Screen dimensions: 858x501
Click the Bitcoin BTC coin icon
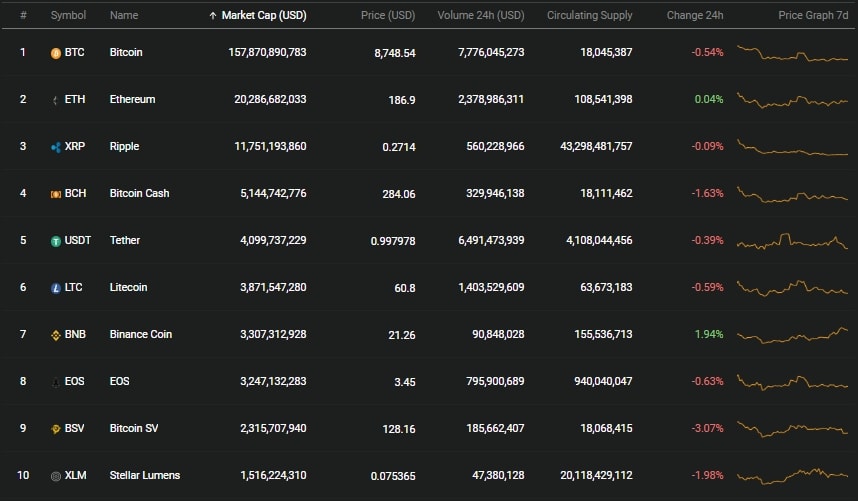pyautogui.click(x=56, y=53)
